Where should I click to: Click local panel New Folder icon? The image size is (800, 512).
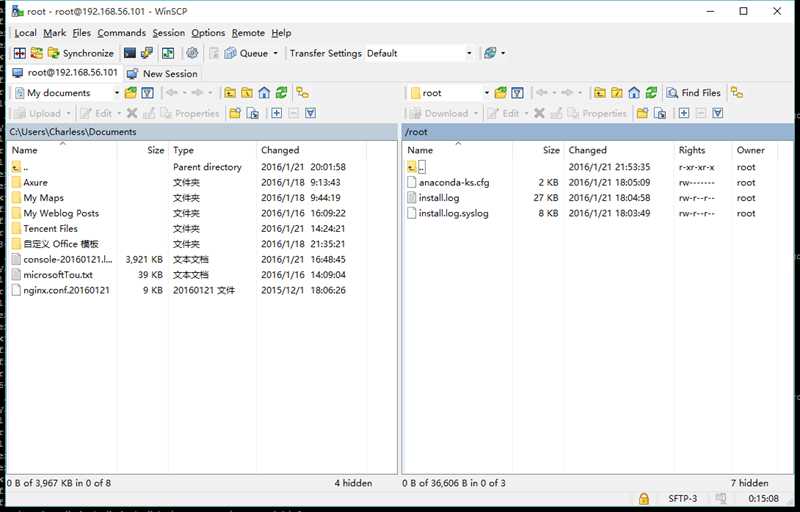click(x=235, y=113)
